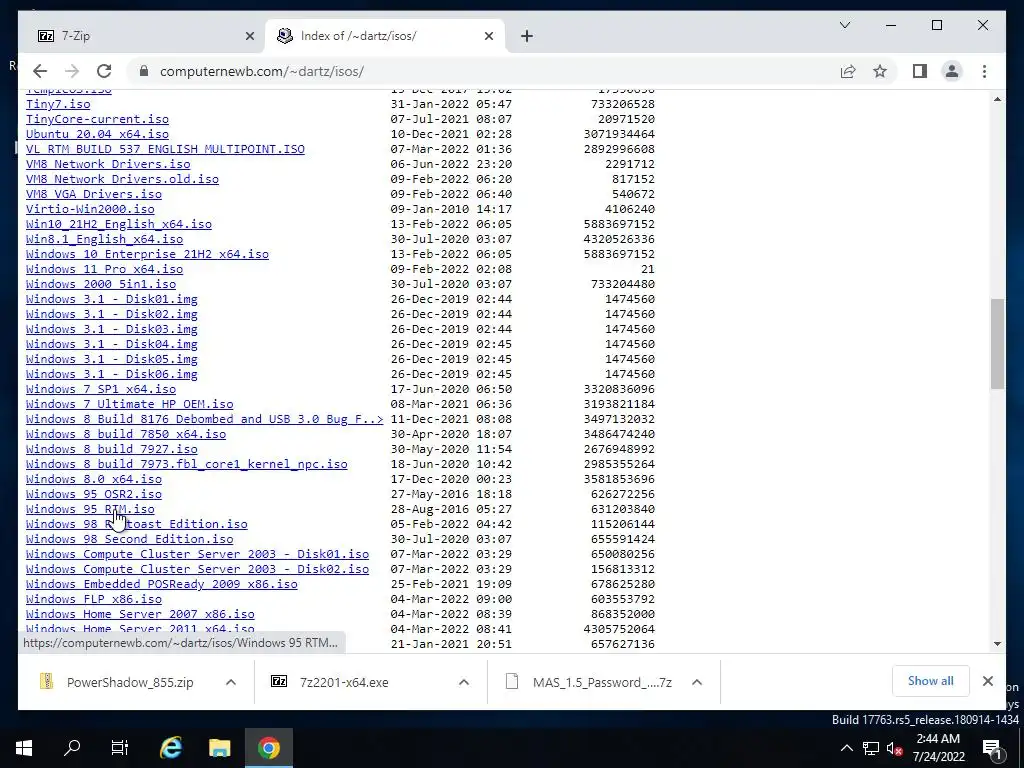This screenshot has width=1024, height=768.
Task: Open Windows_95_RTM.iso link
Action: 90,509
